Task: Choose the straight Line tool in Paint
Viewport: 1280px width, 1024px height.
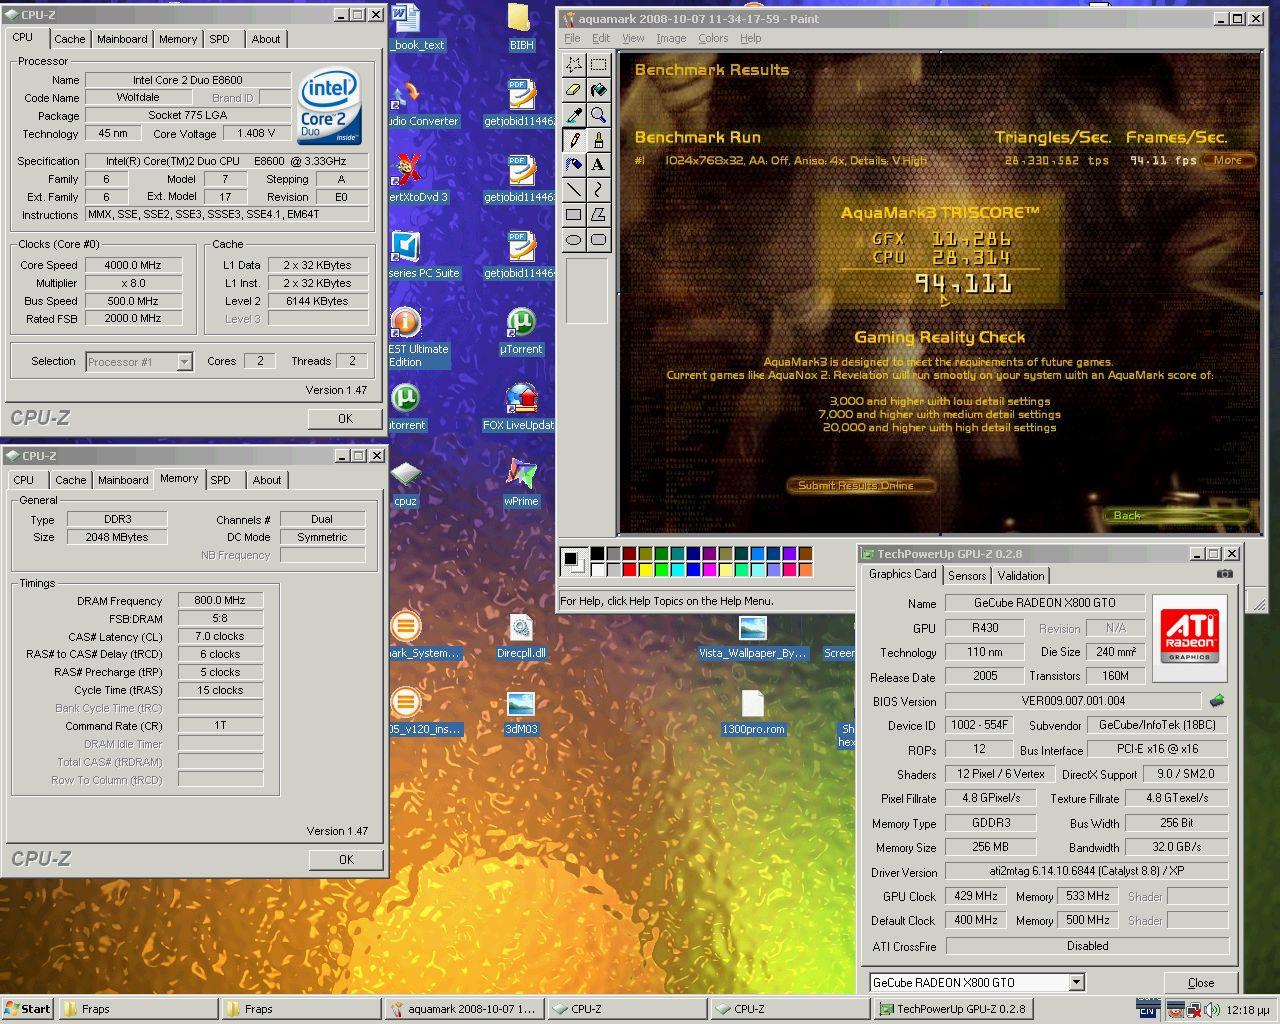Action: tap(574, 190)
